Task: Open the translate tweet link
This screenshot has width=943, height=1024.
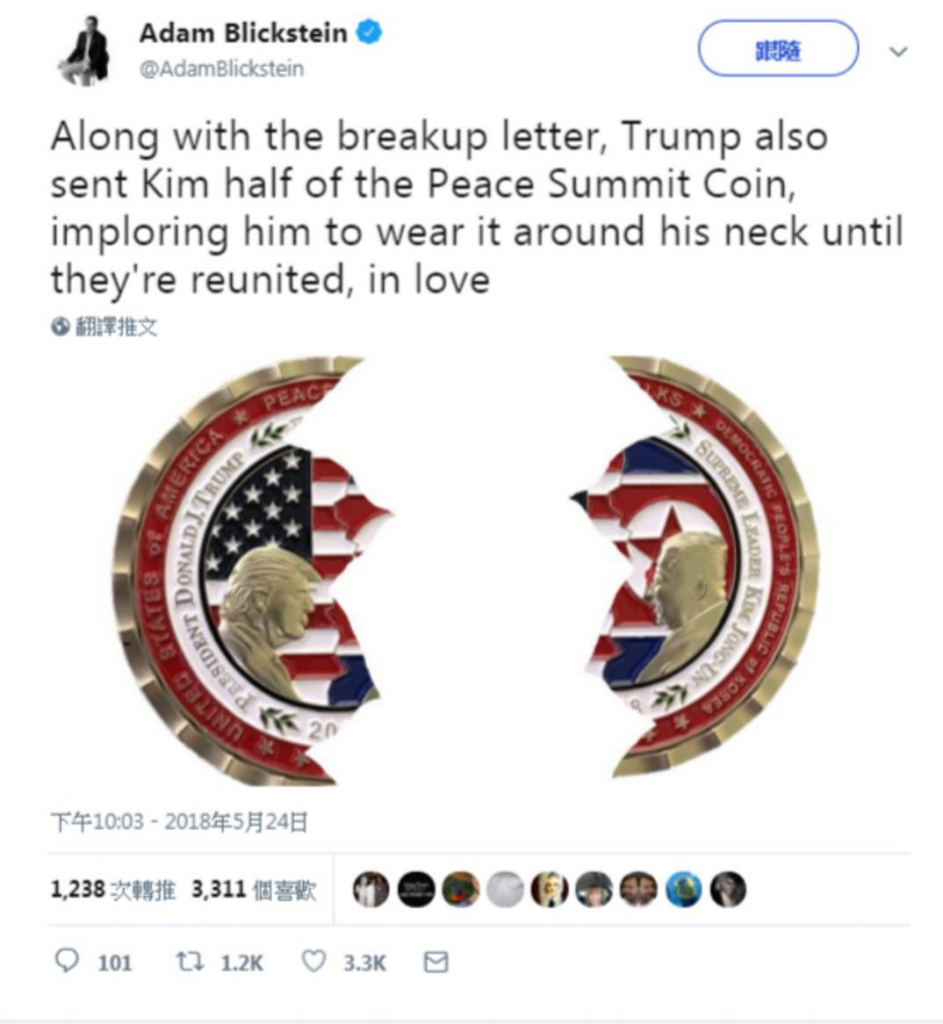Action: point(117,327)
